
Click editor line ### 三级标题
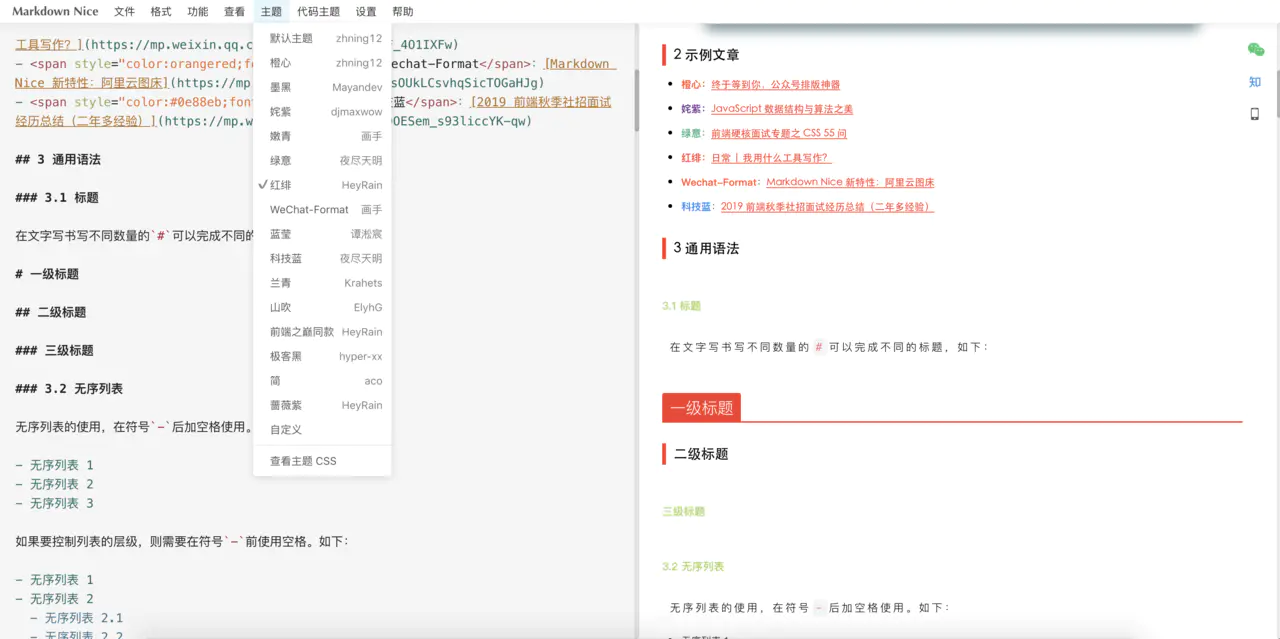[54, 350]
